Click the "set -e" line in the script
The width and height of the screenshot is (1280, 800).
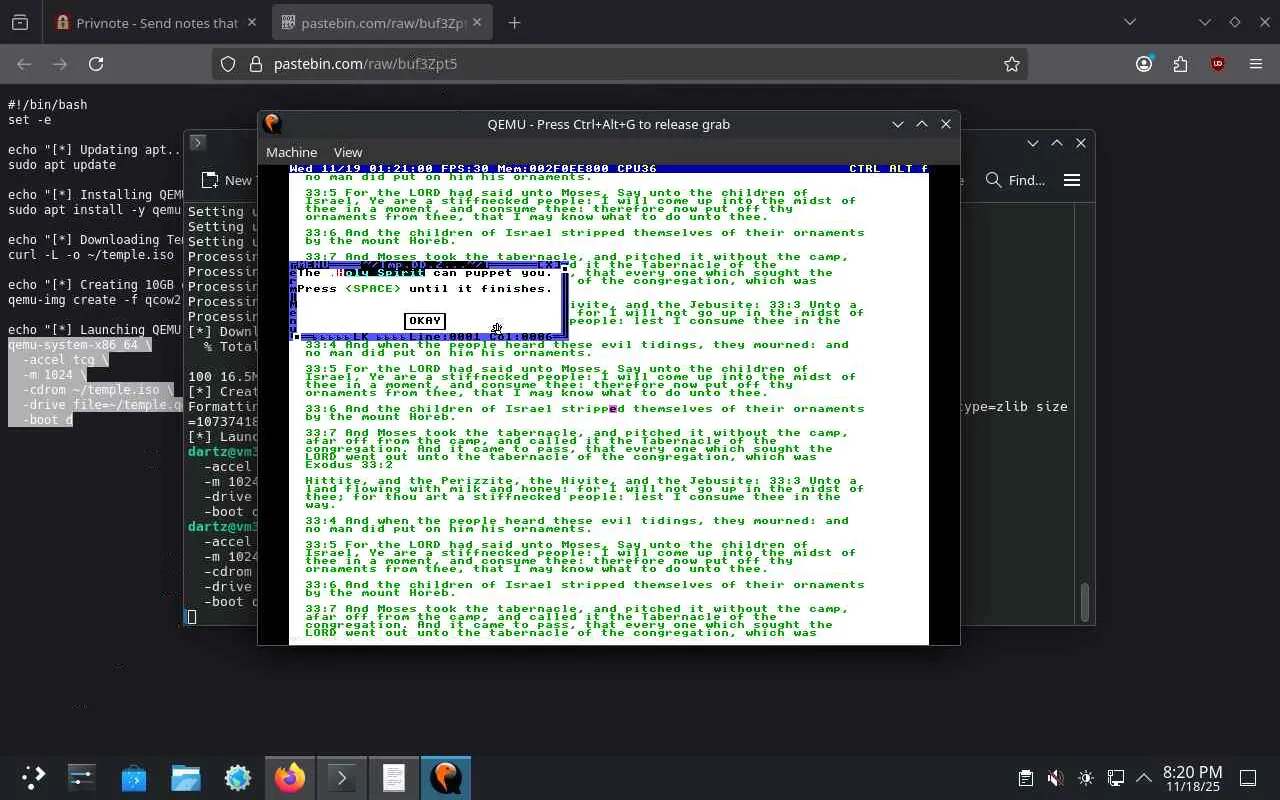29,120
